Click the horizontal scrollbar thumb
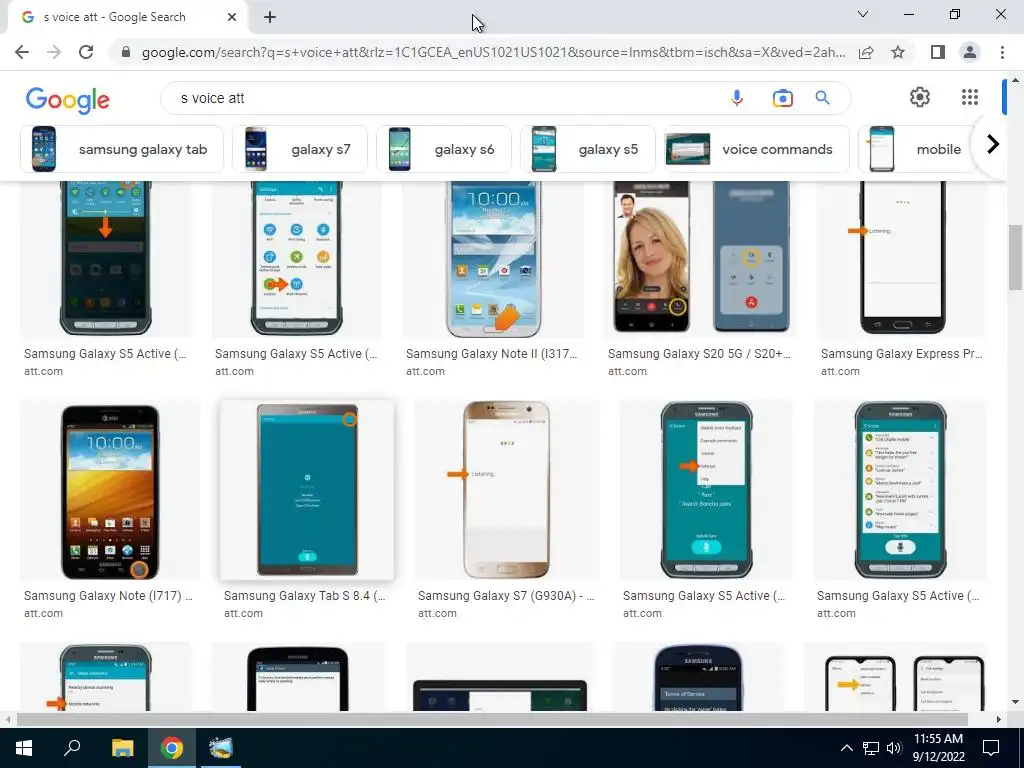The width and height of the screenshot is (1024, 768). 492,719
